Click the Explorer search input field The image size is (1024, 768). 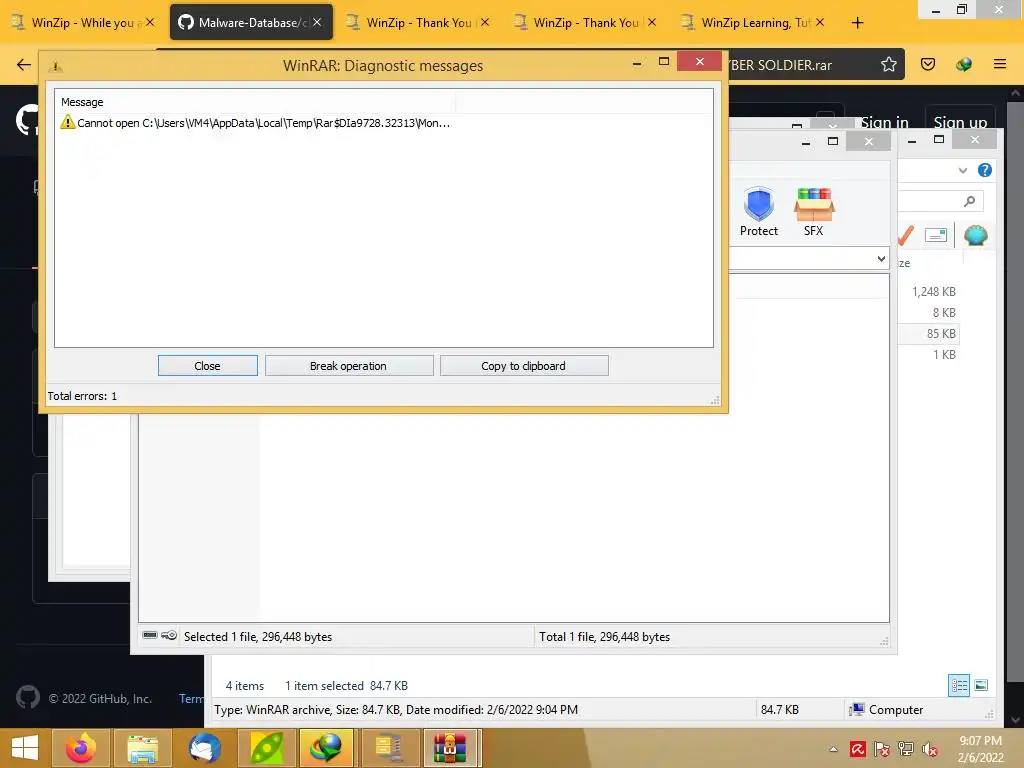[940, 201]
